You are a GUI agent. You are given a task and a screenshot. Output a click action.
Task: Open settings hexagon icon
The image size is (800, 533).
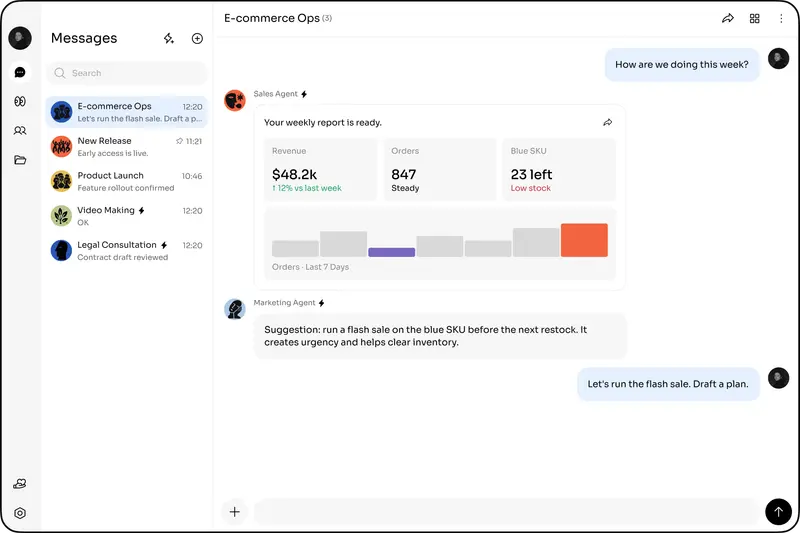20,513
